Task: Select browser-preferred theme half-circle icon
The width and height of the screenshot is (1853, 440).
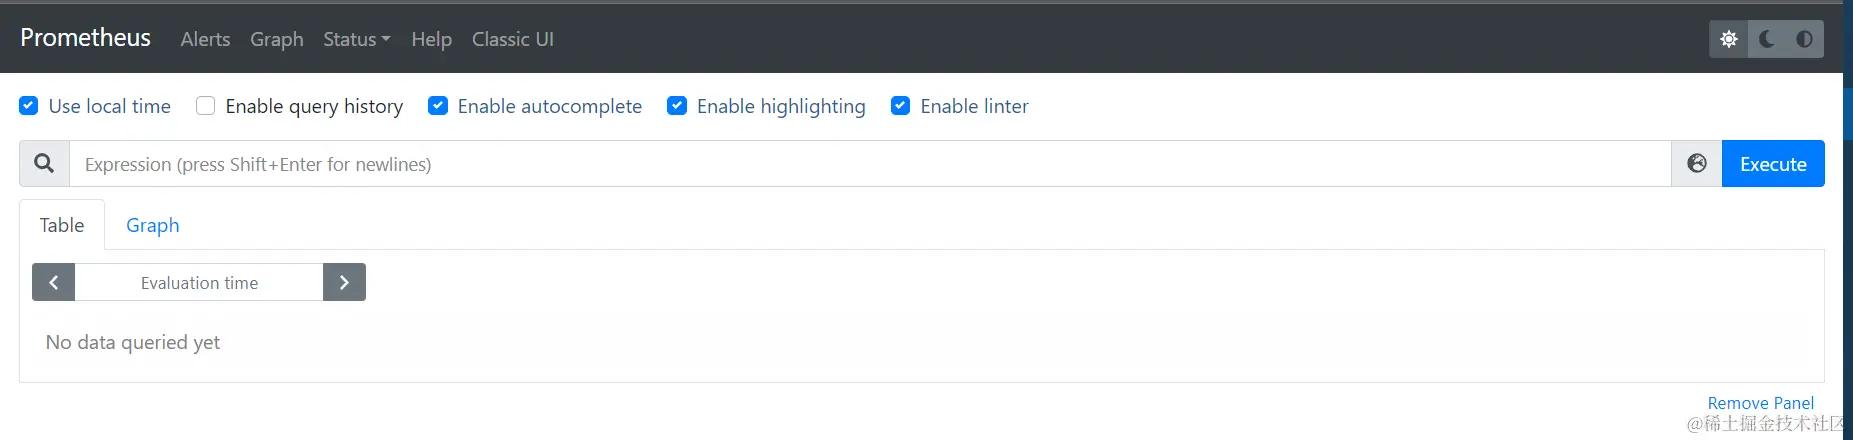Action: 1804,39
